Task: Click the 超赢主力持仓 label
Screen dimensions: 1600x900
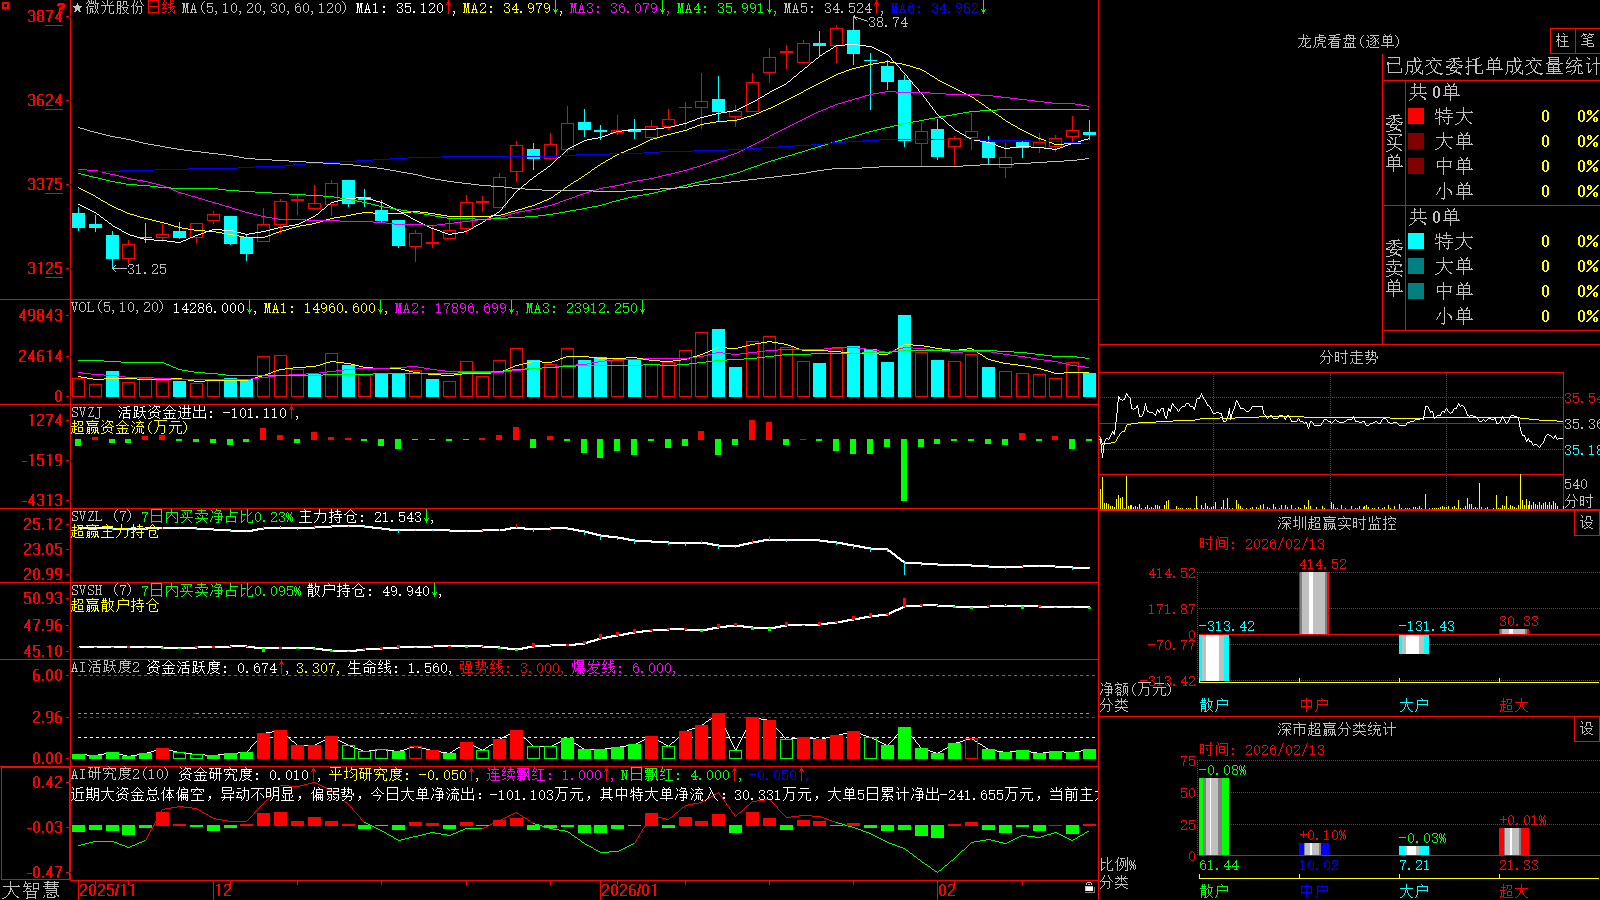Action: [x=115, y=531]
